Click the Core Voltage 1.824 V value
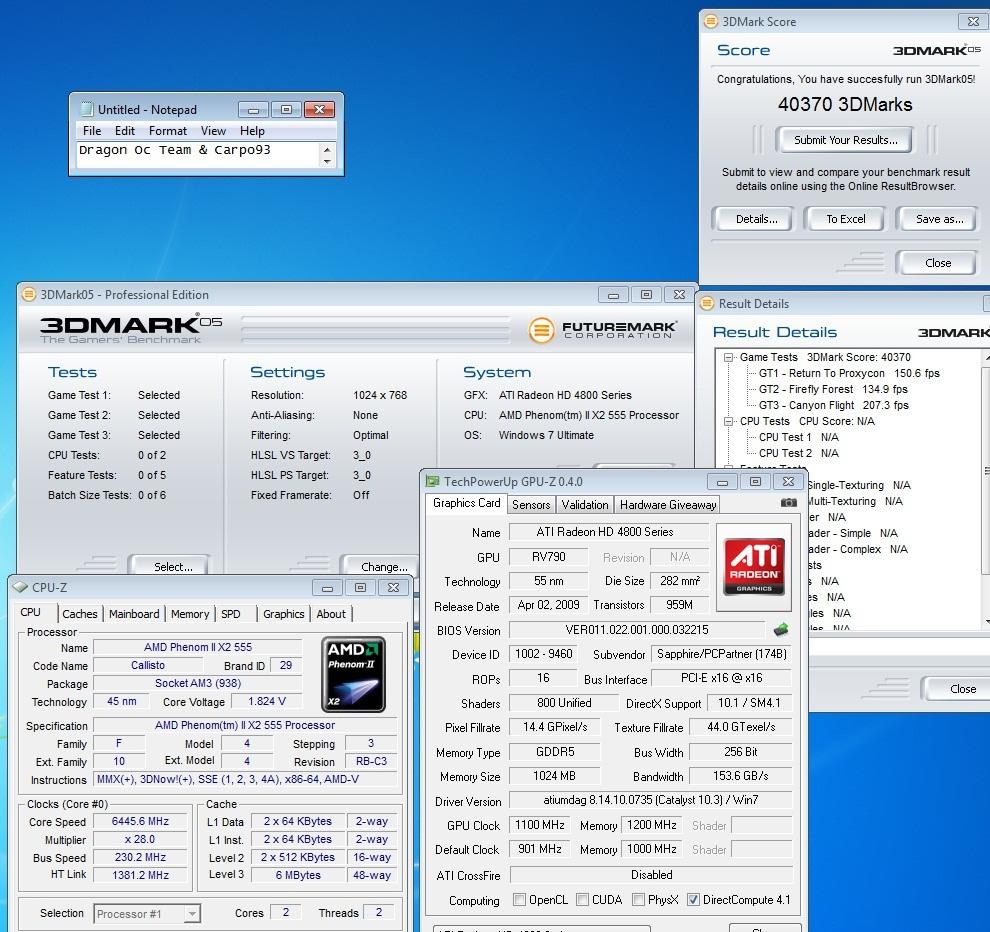Viewport: 990px width, 932px height. pyautogui.click(x=266, y=702)
